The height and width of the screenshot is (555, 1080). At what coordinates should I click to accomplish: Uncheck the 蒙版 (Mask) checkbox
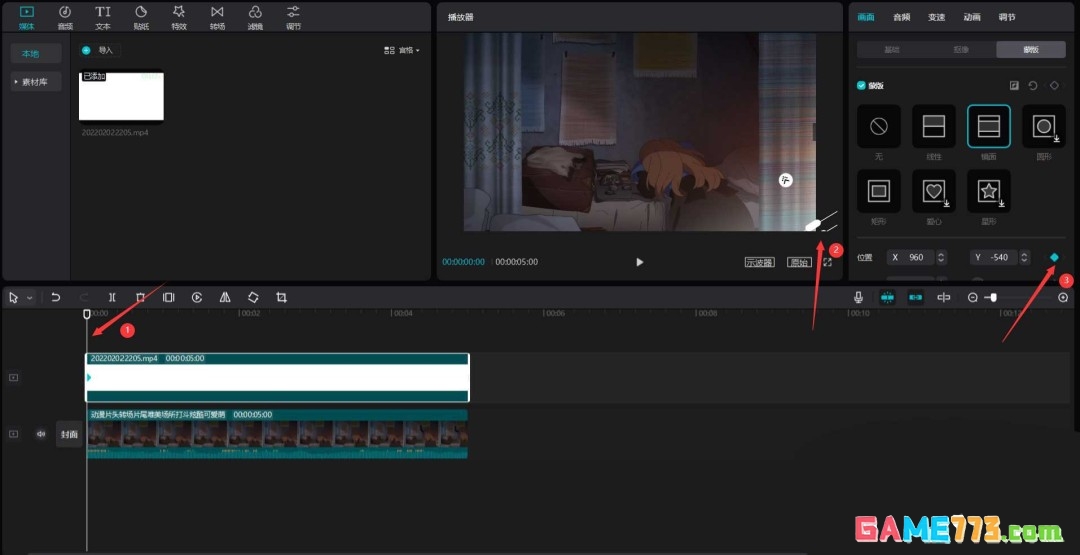(x=861, y=85)
